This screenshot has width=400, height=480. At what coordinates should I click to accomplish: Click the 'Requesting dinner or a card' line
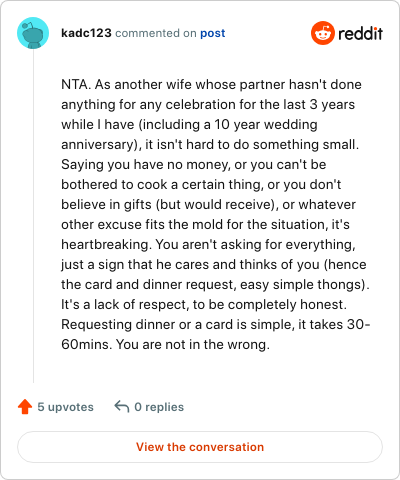(216, 325)
